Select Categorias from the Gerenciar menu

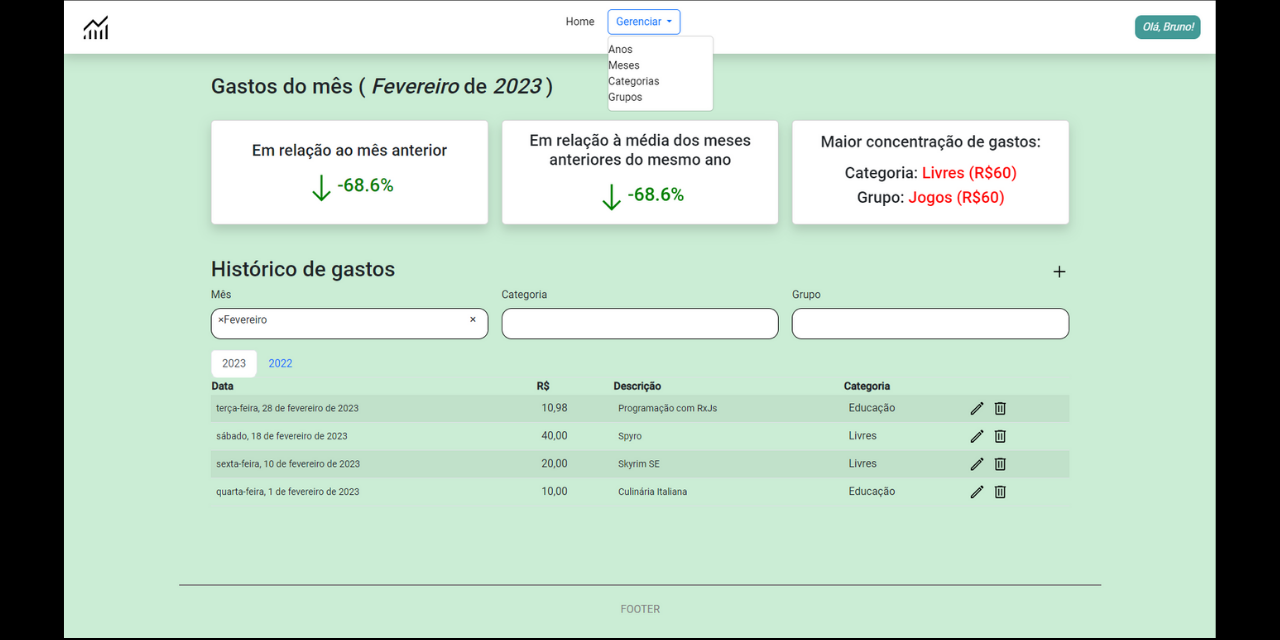pyautogui.click(x=633, y=81)
